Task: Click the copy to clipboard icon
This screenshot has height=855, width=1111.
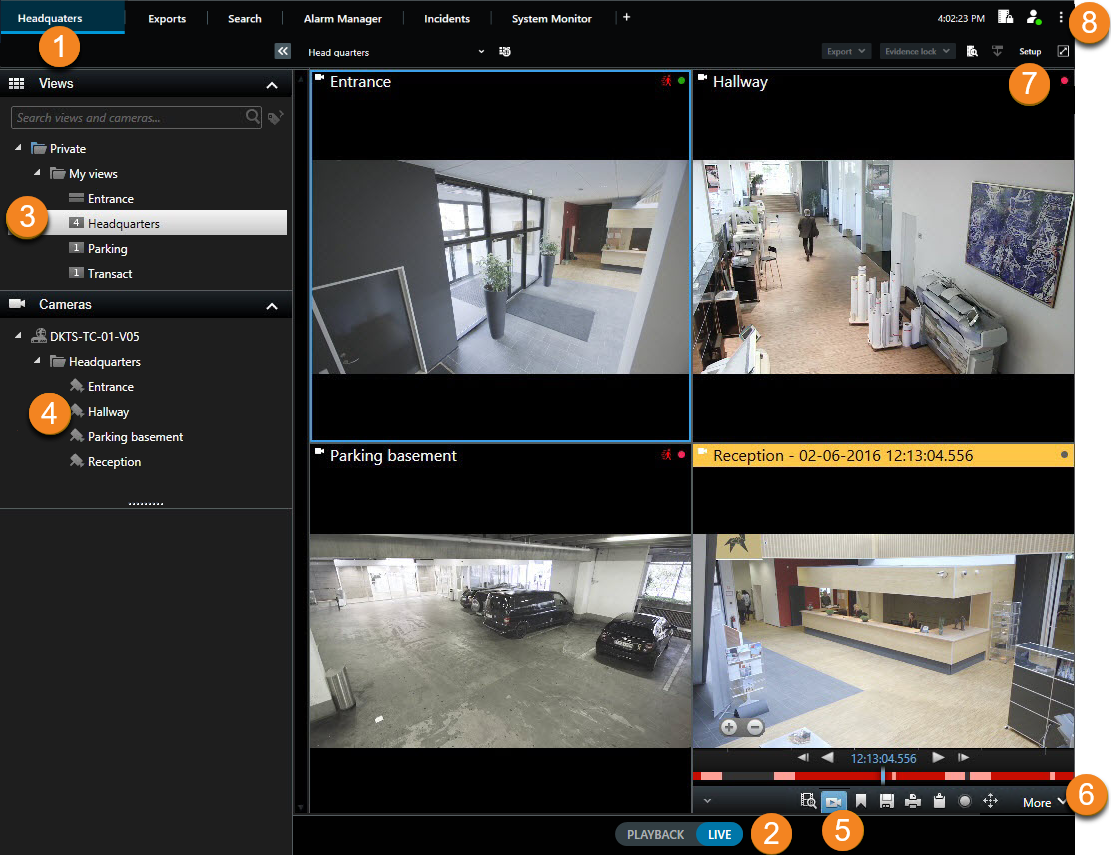Action: (939, 801)
